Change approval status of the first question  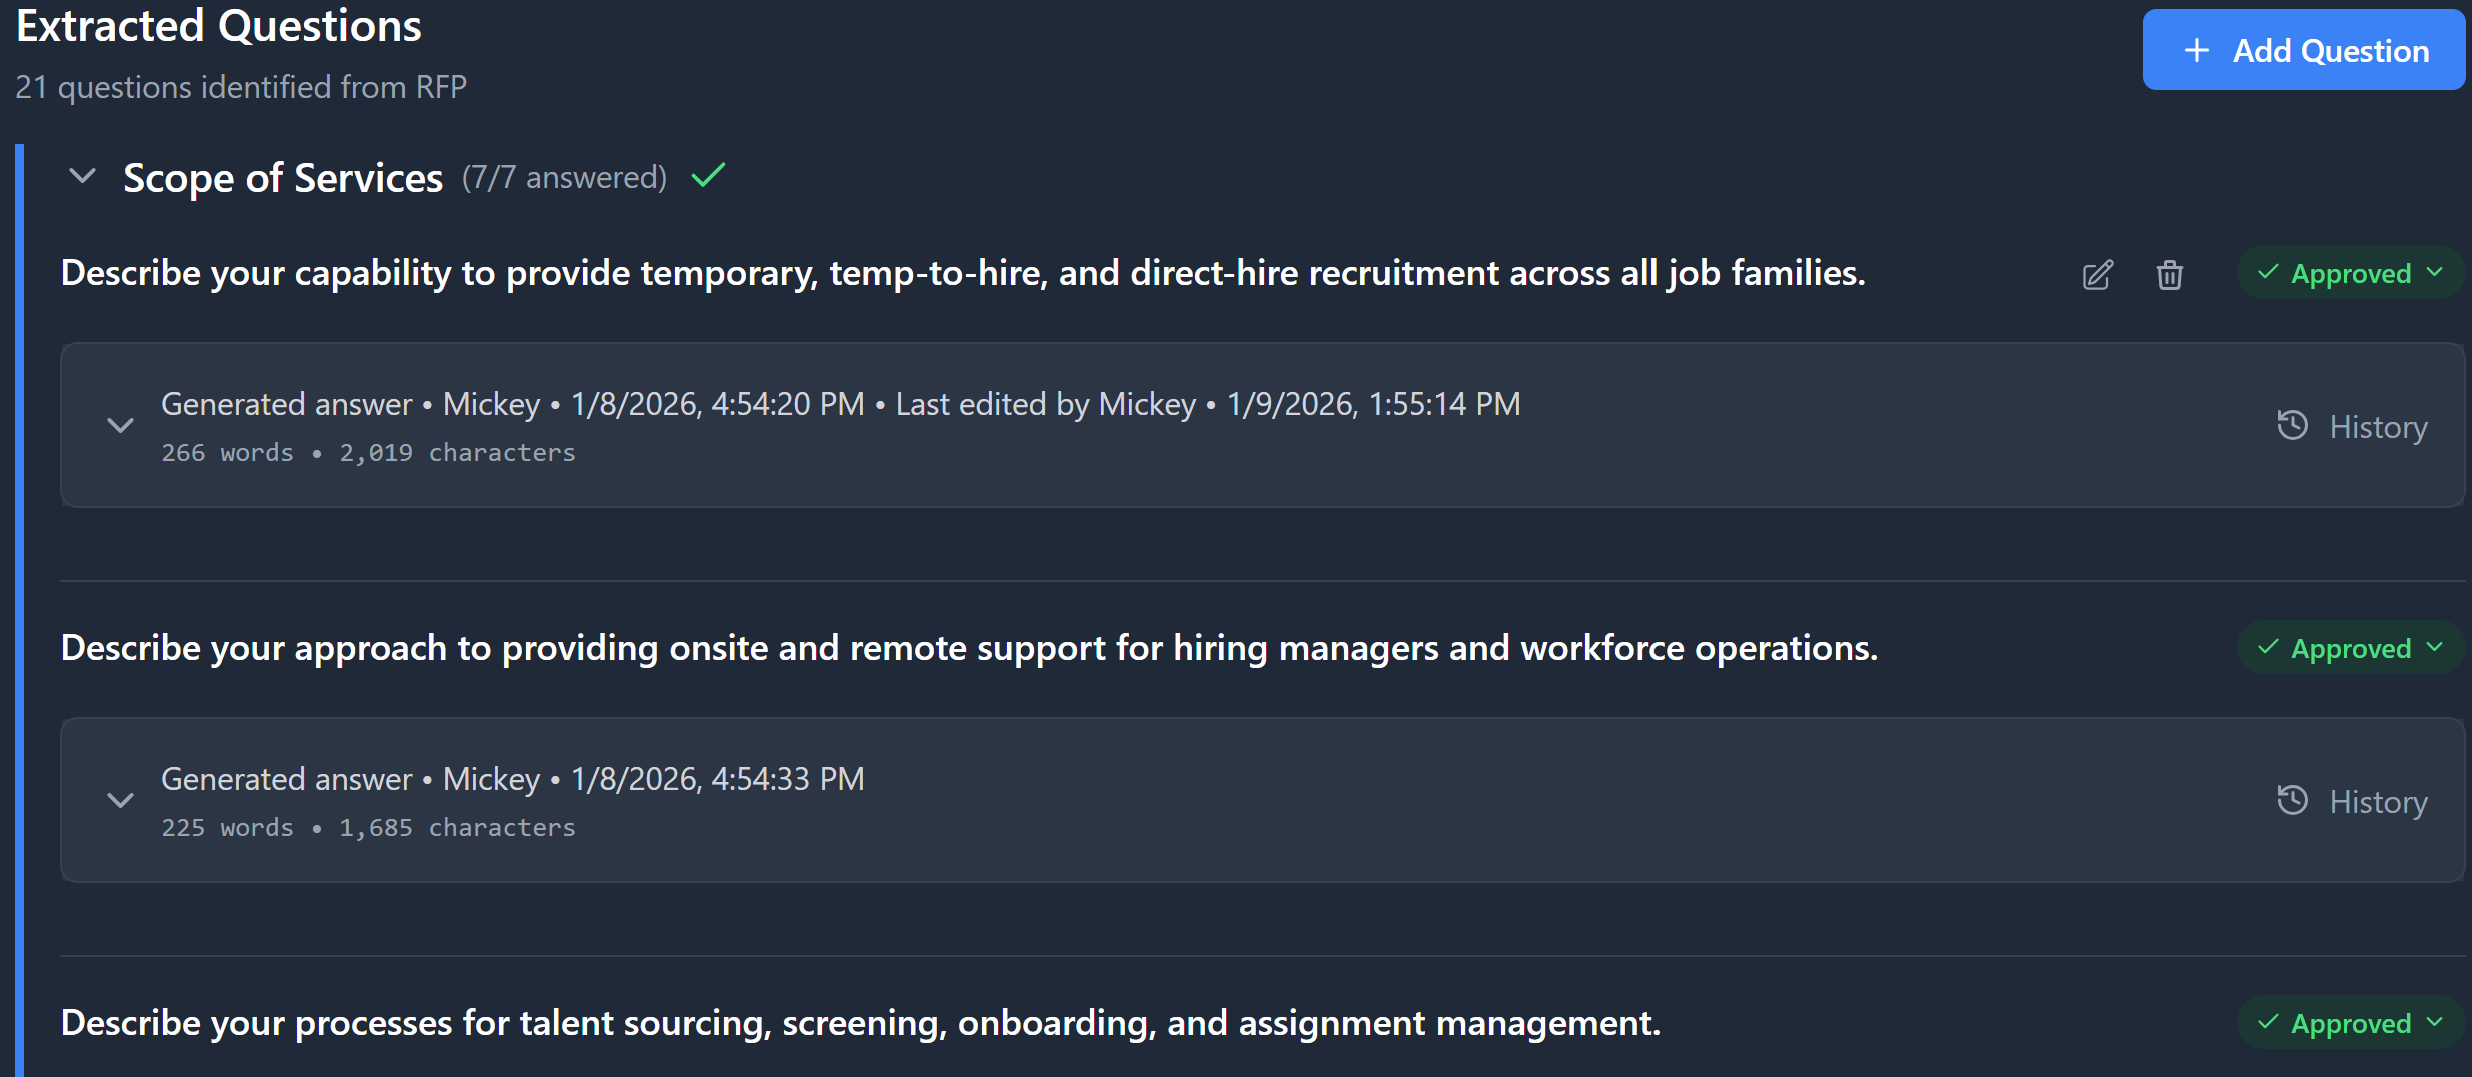2349,272
